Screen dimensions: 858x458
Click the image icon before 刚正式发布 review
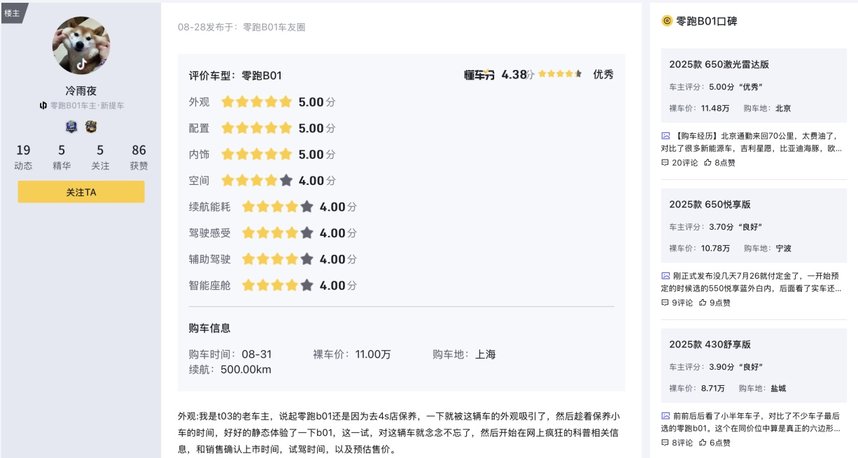tap(665, 276)
